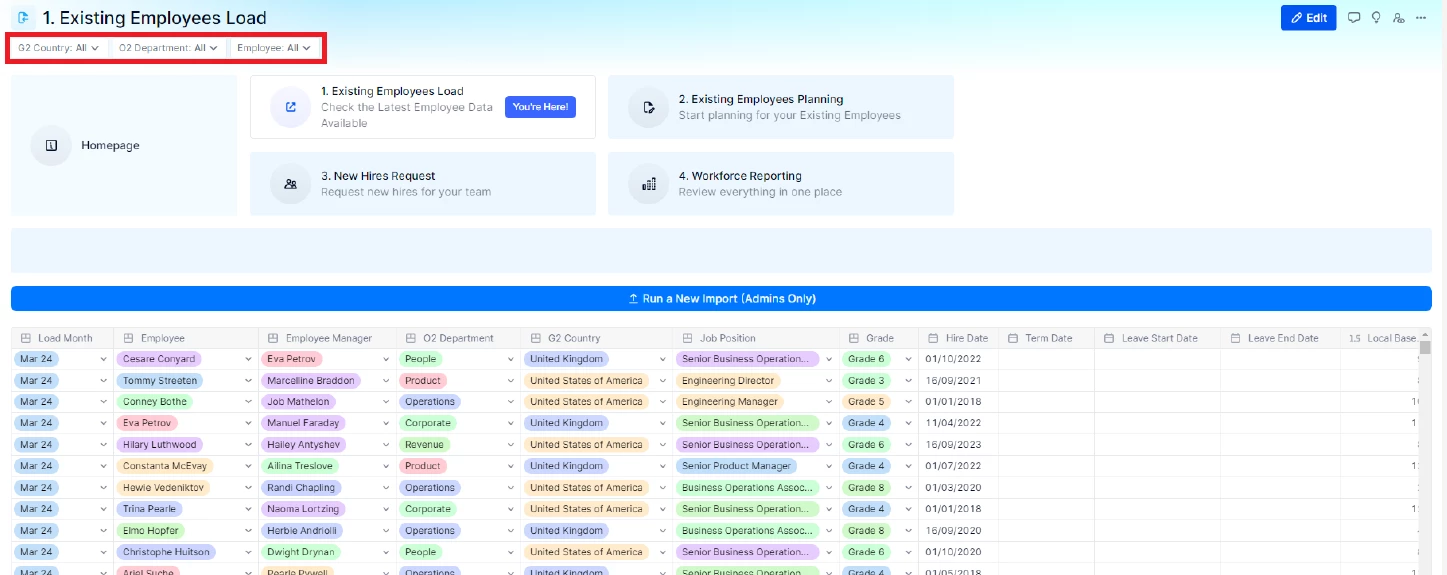Viewport: 1447px width, 575px height.
Task: Click the New Hires Request people icon
Action: pos(290,184)
